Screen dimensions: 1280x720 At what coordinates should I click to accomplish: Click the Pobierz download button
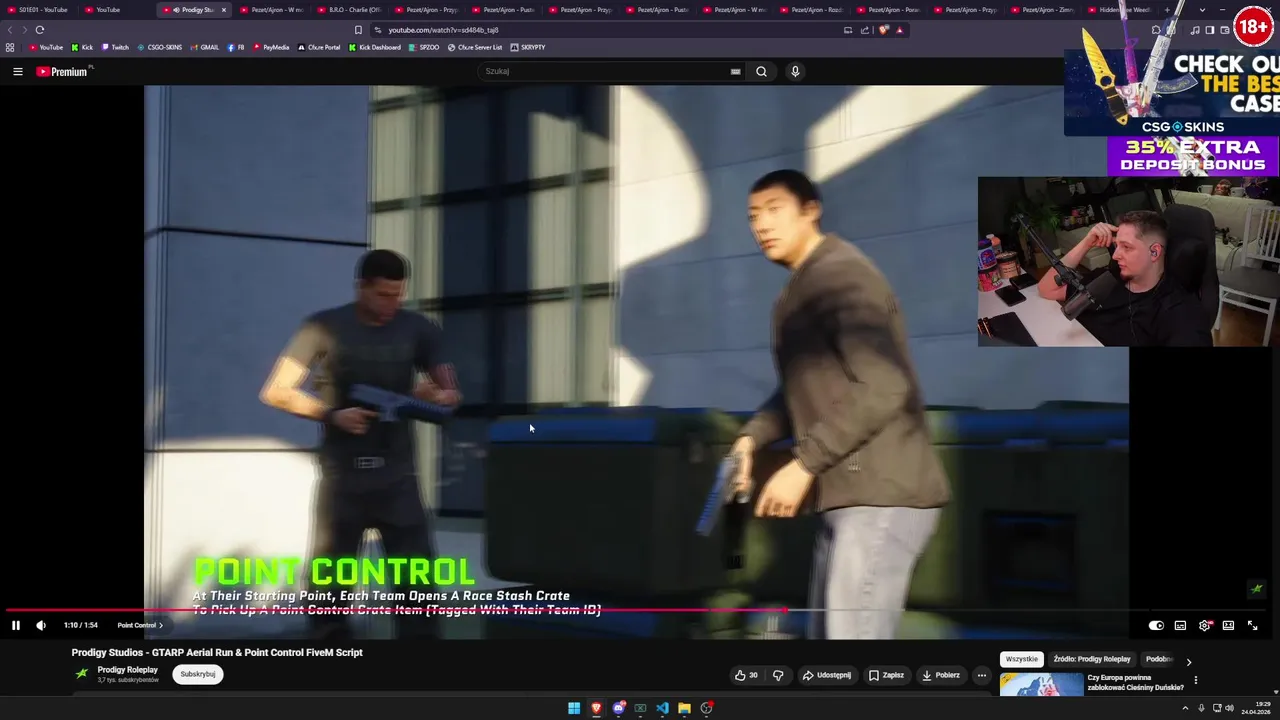click(941, 675)
